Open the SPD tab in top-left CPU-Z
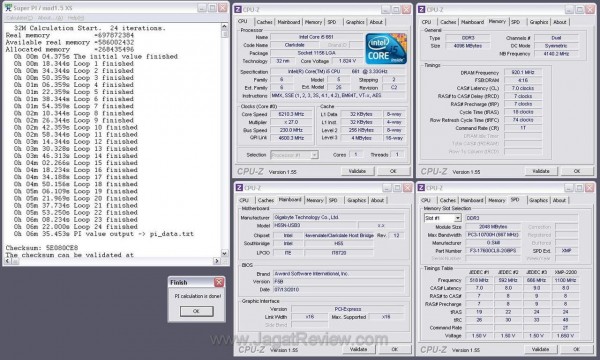 pyautogui.click(x=332, y=22)
